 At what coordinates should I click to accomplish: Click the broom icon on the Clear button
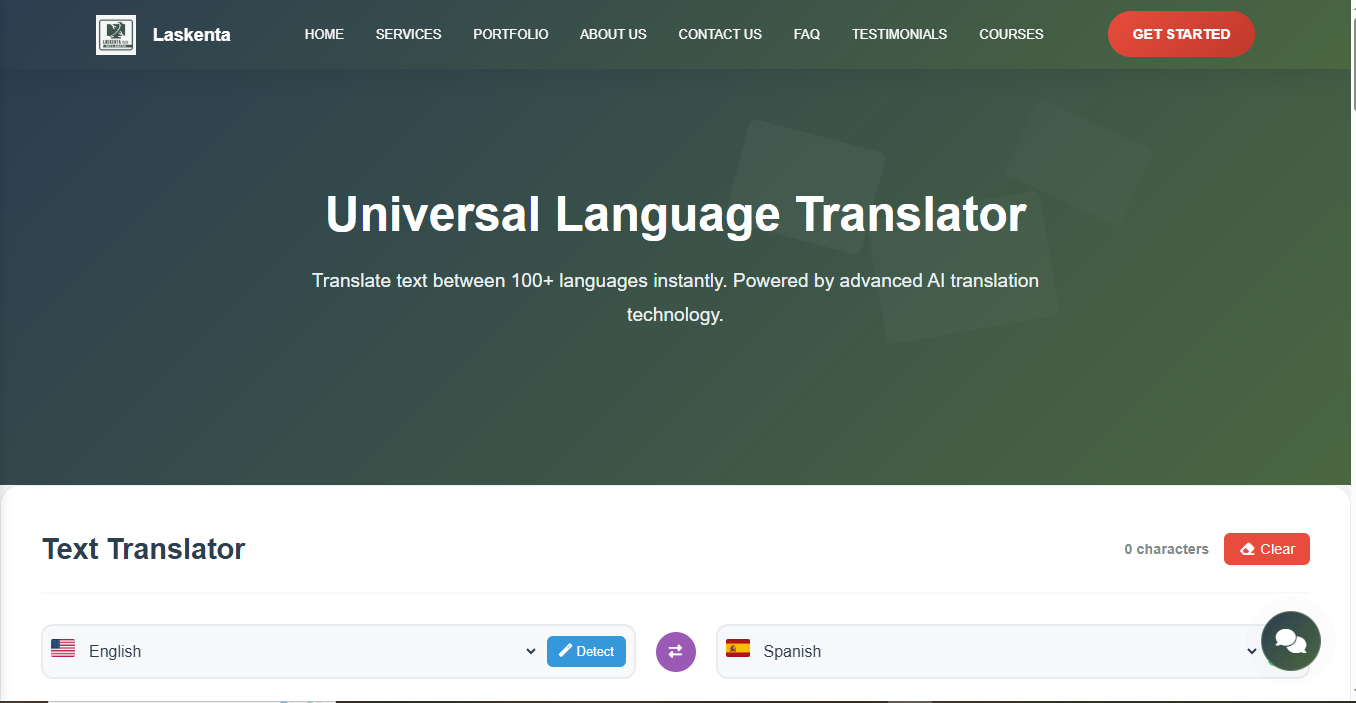pyautogui.click(x=1248, y=548)
